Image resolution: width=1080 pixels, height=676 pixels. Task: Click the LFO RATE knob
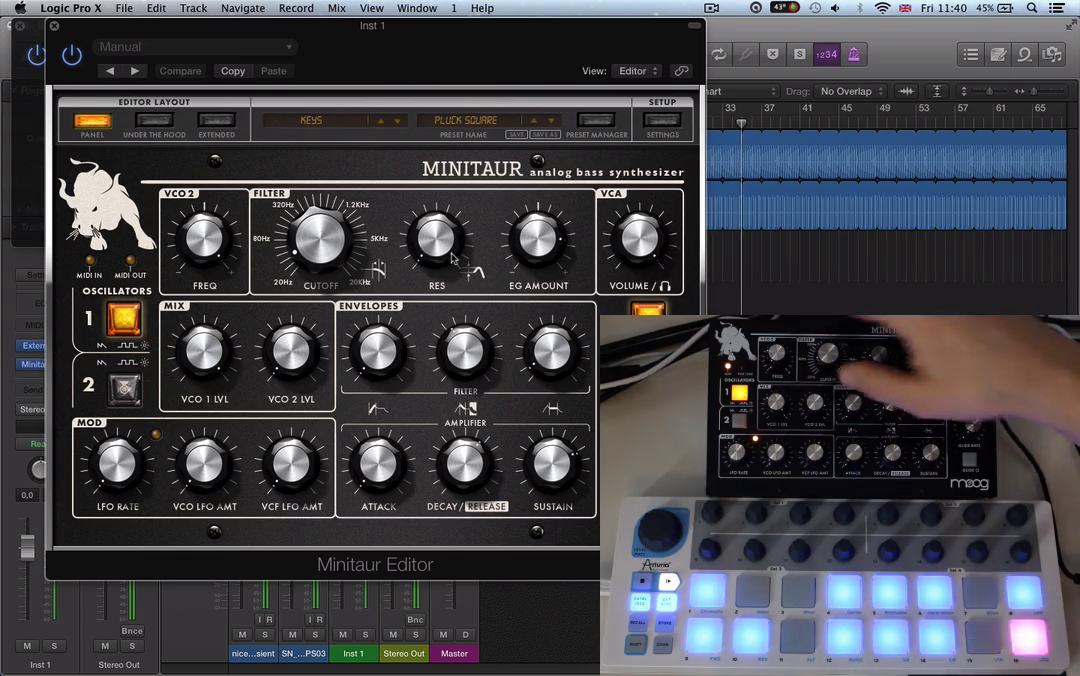coord(117,463)
